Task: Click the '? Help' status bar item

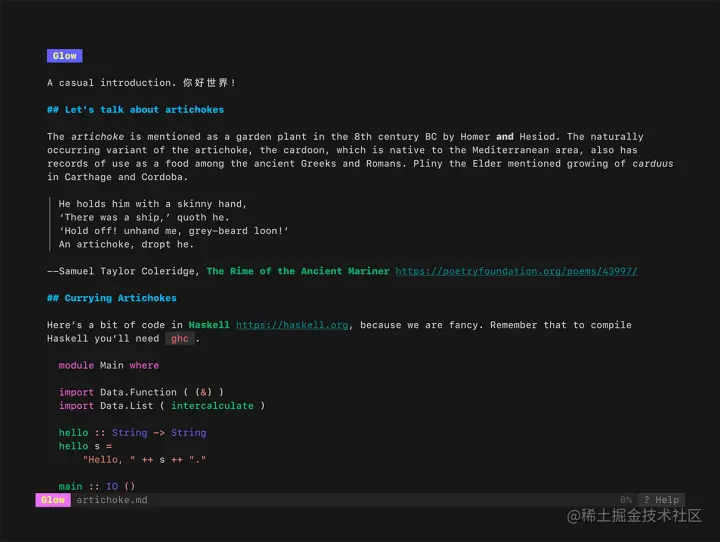Action: click(x=661, y=500)
